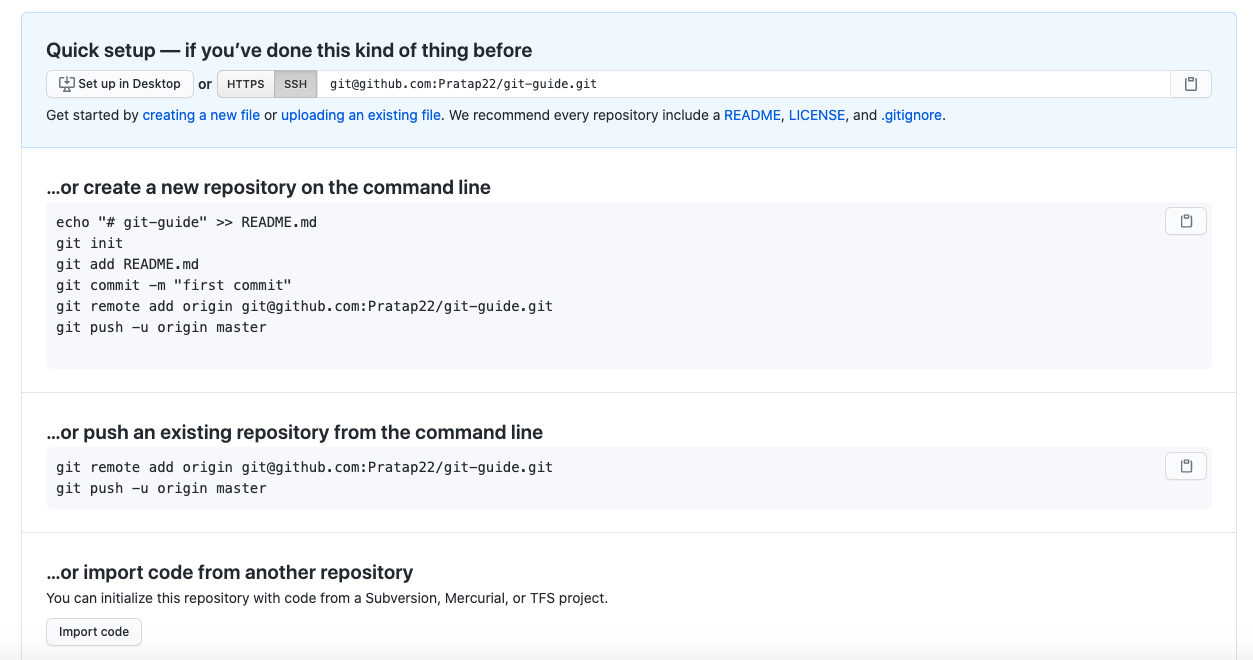
Task: Open the Import code tool
Action: [x=93, y=631]
